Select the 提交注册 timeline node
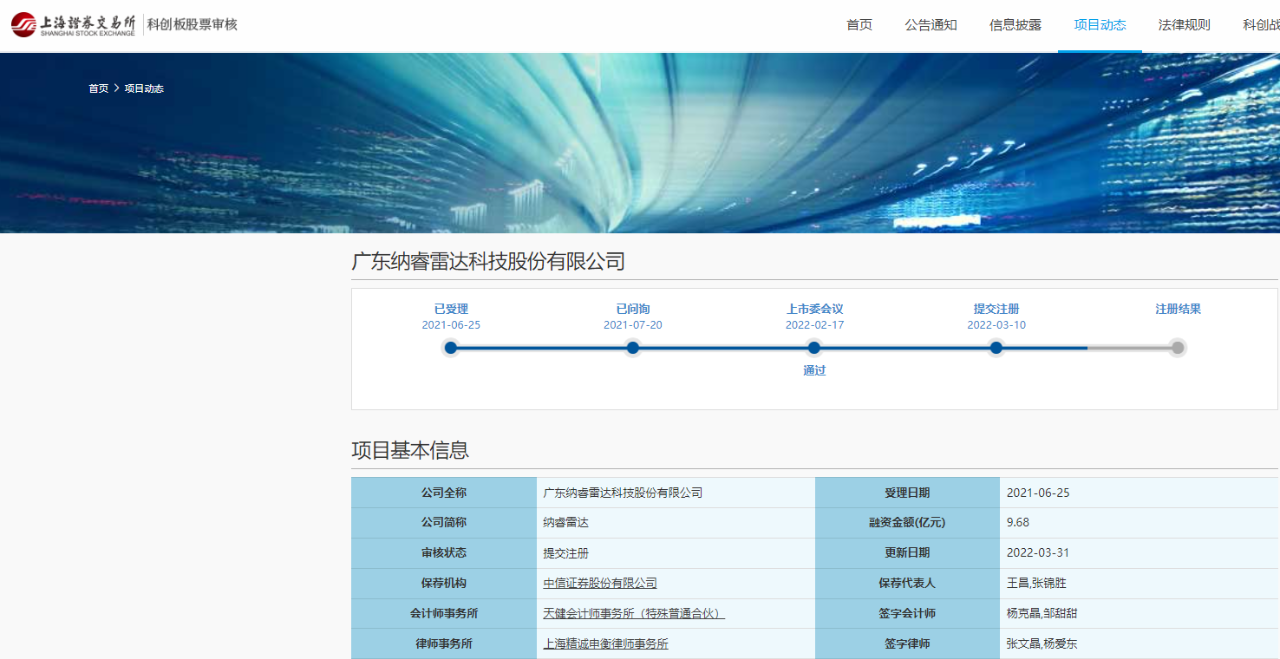The width and height of the screenshot is (1280, 659). (x=996, y=348)
